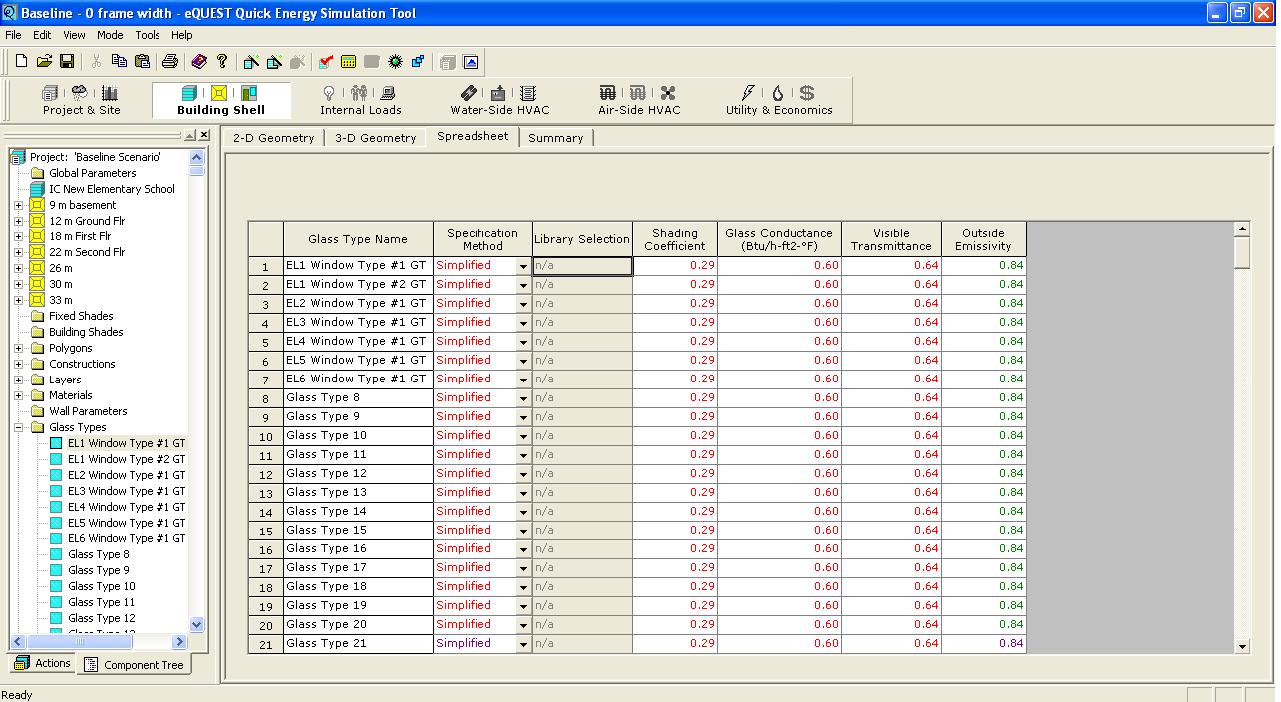Image resolution: width=1281 pixels, height=702 pixels.
Task: Switch to the Internal Loads module
Action: tap(360, 100)
